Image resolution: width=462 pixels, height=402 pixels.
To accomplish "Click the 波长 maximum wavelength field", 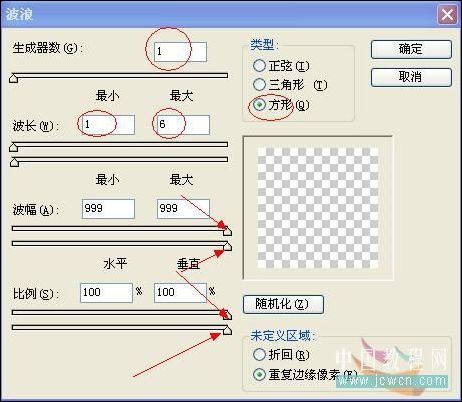I will point(183,125).
